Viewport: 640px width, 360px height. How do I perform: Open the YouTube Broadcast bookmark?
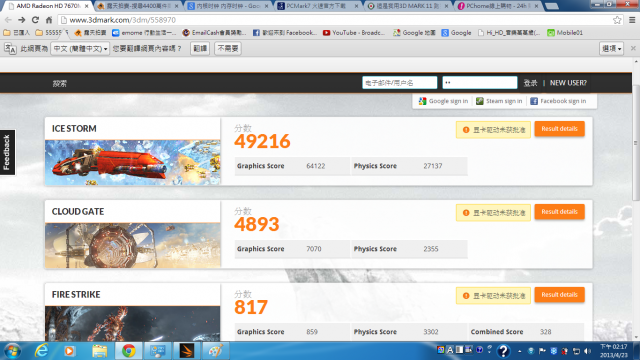click(353, 33)
